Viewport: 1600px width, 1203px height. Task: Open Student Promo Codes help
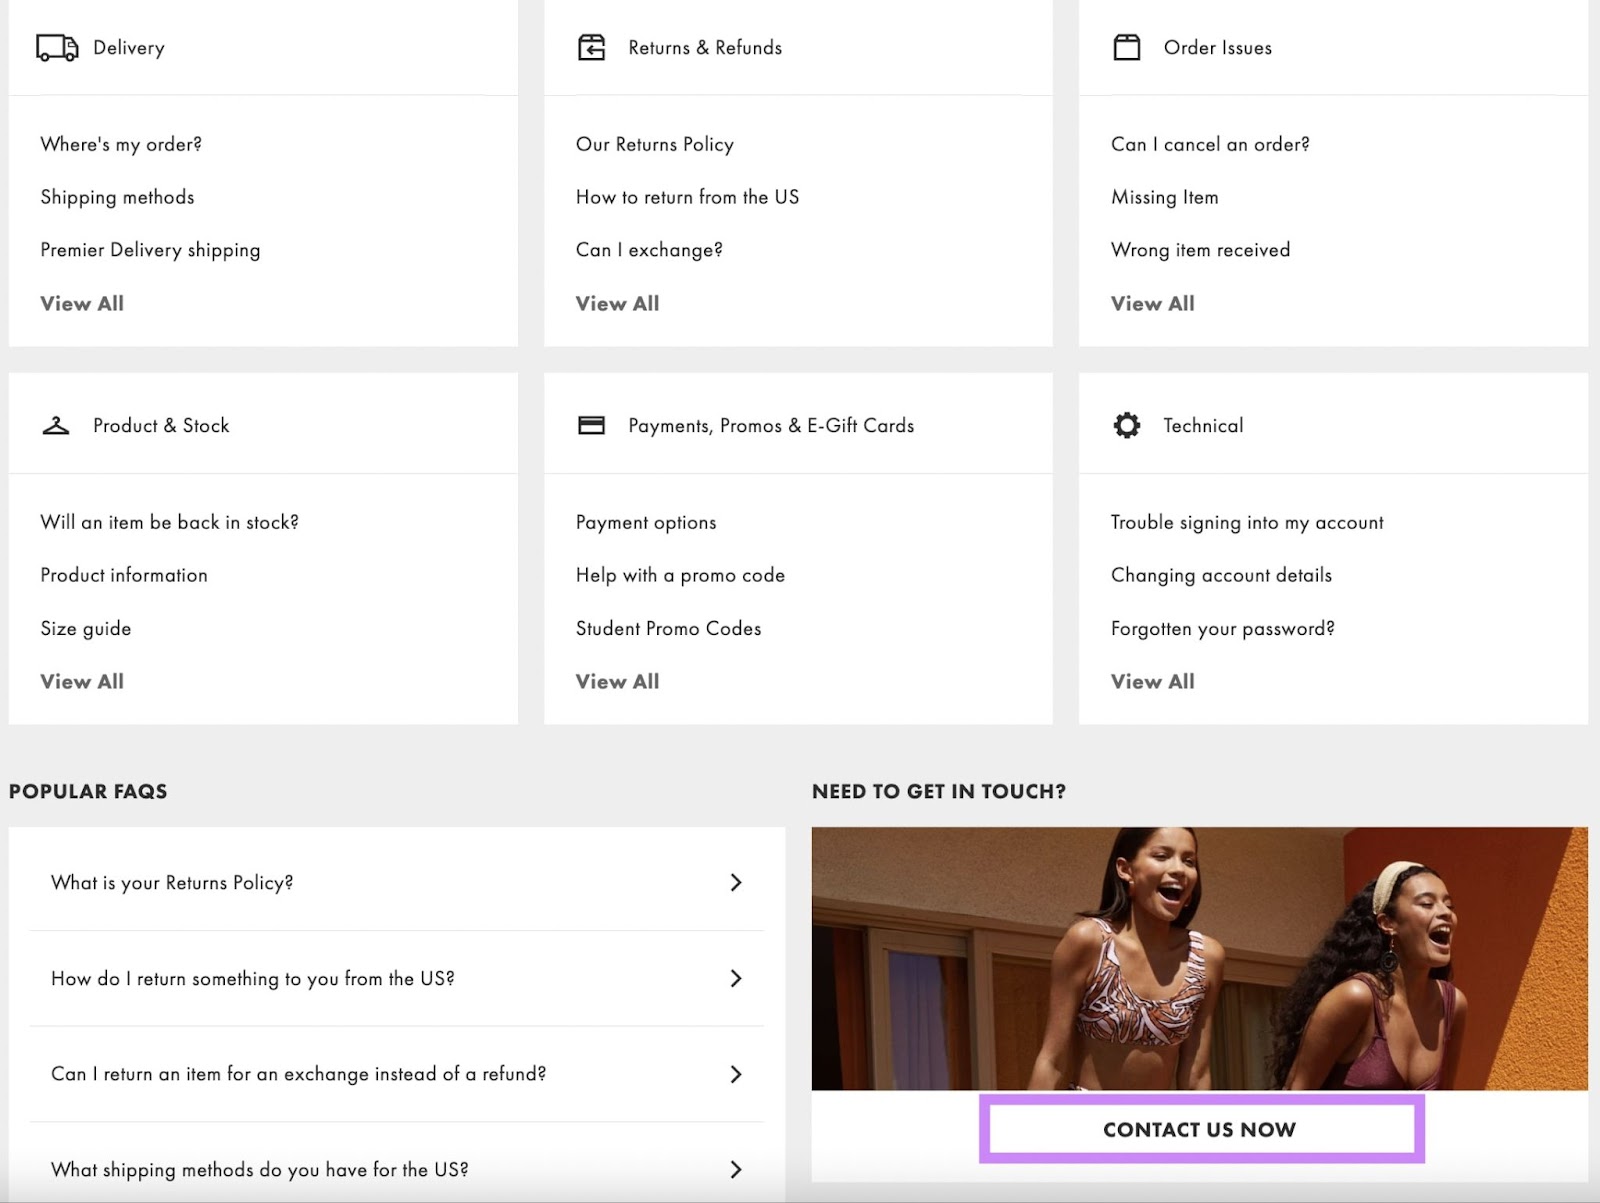coord(668,628)
